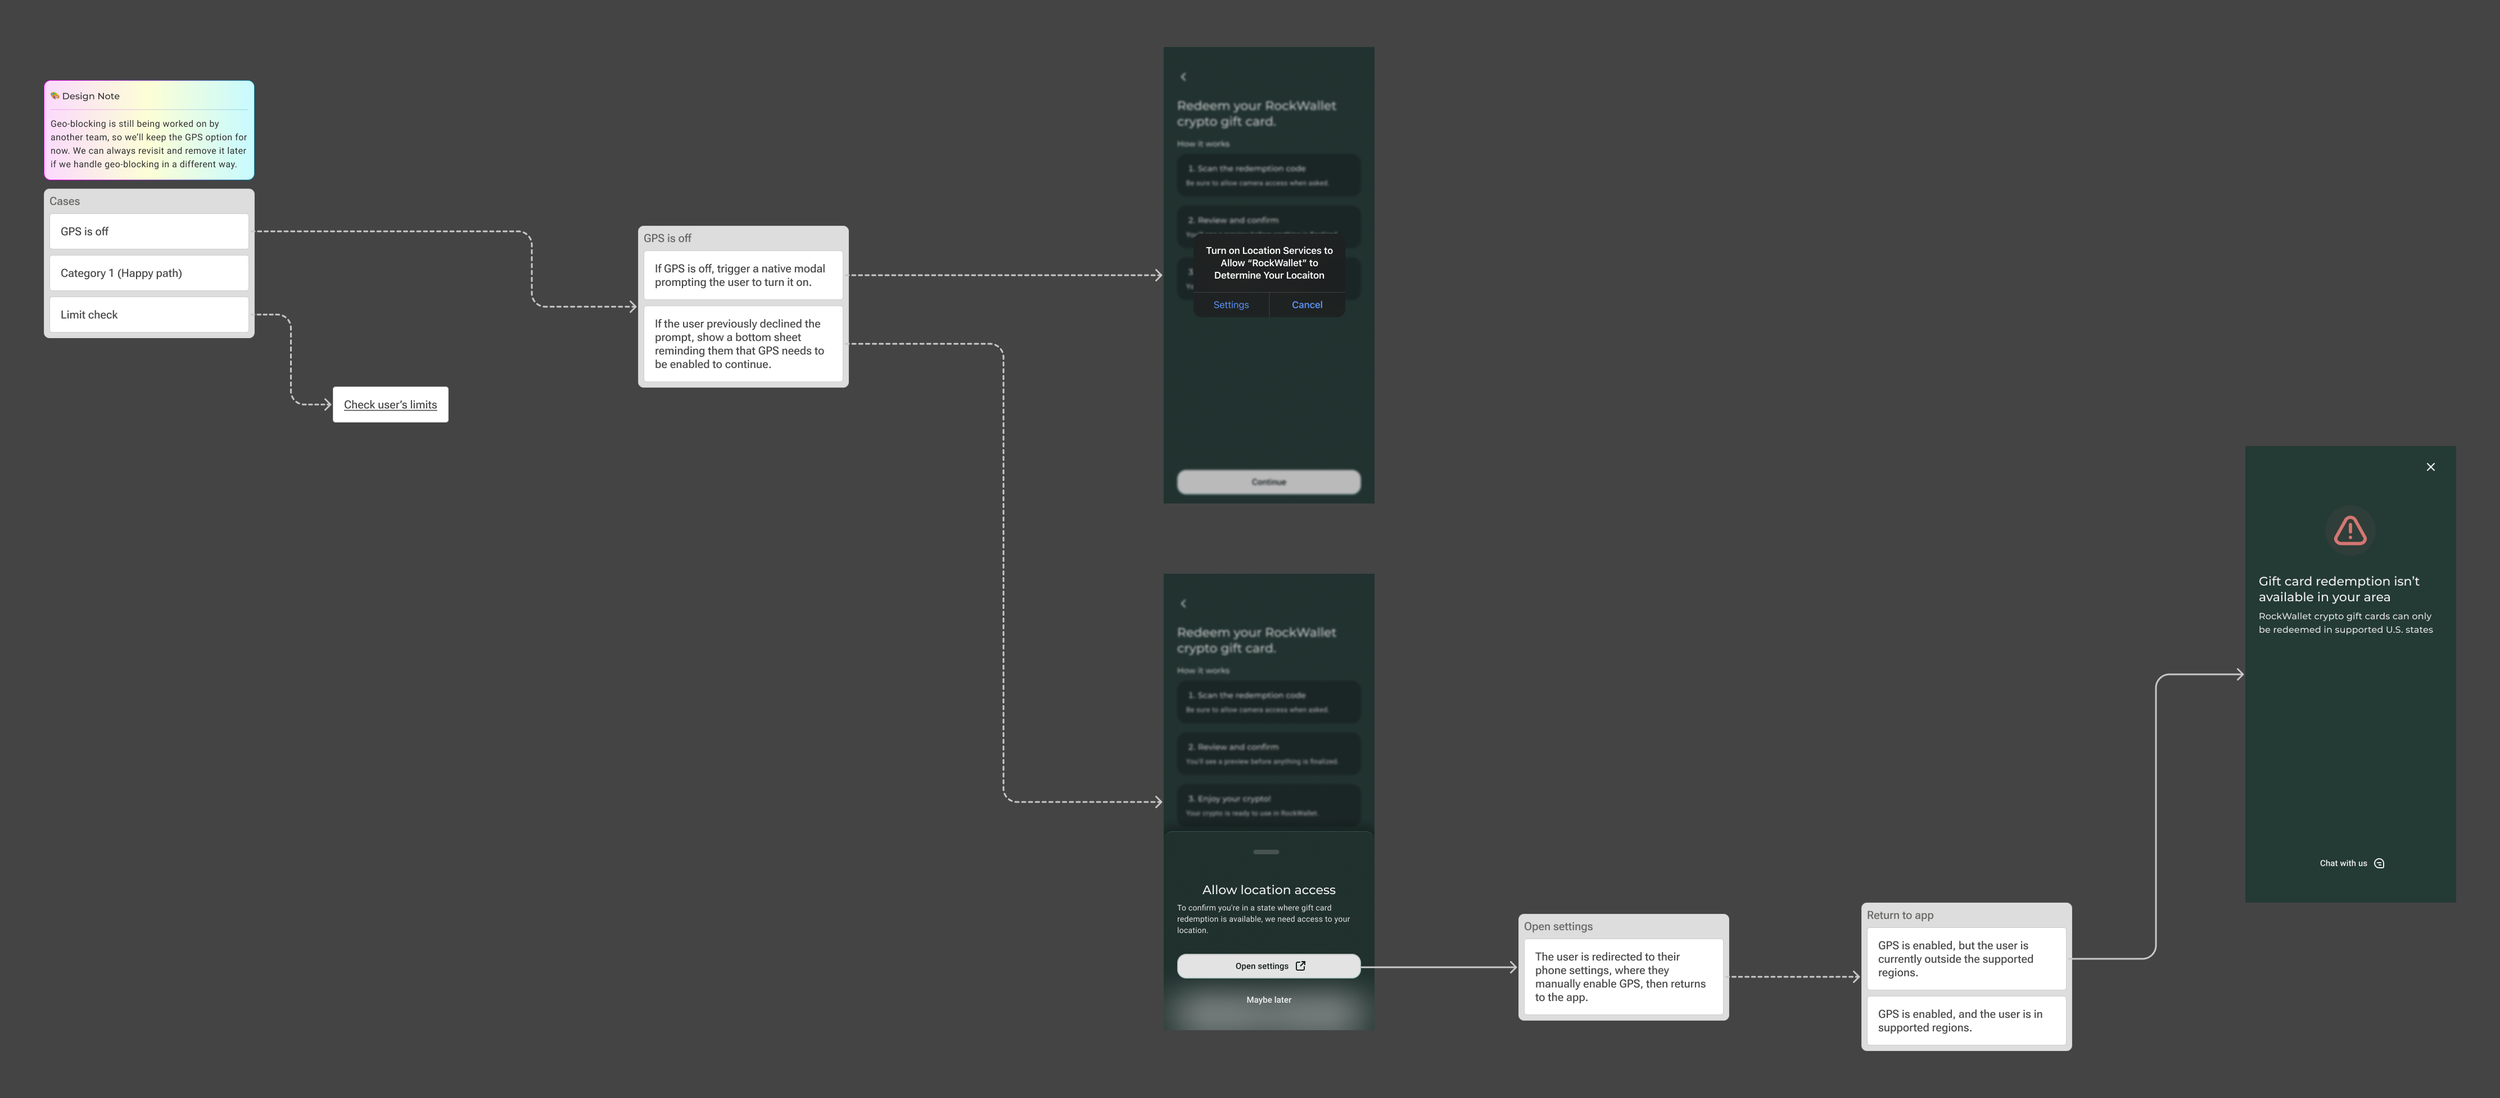This screenshot has width=2500, height=1098.
Task: Click 'Redeem your RockWallet' title, lower phone
Action: [x=1256, y=640]
